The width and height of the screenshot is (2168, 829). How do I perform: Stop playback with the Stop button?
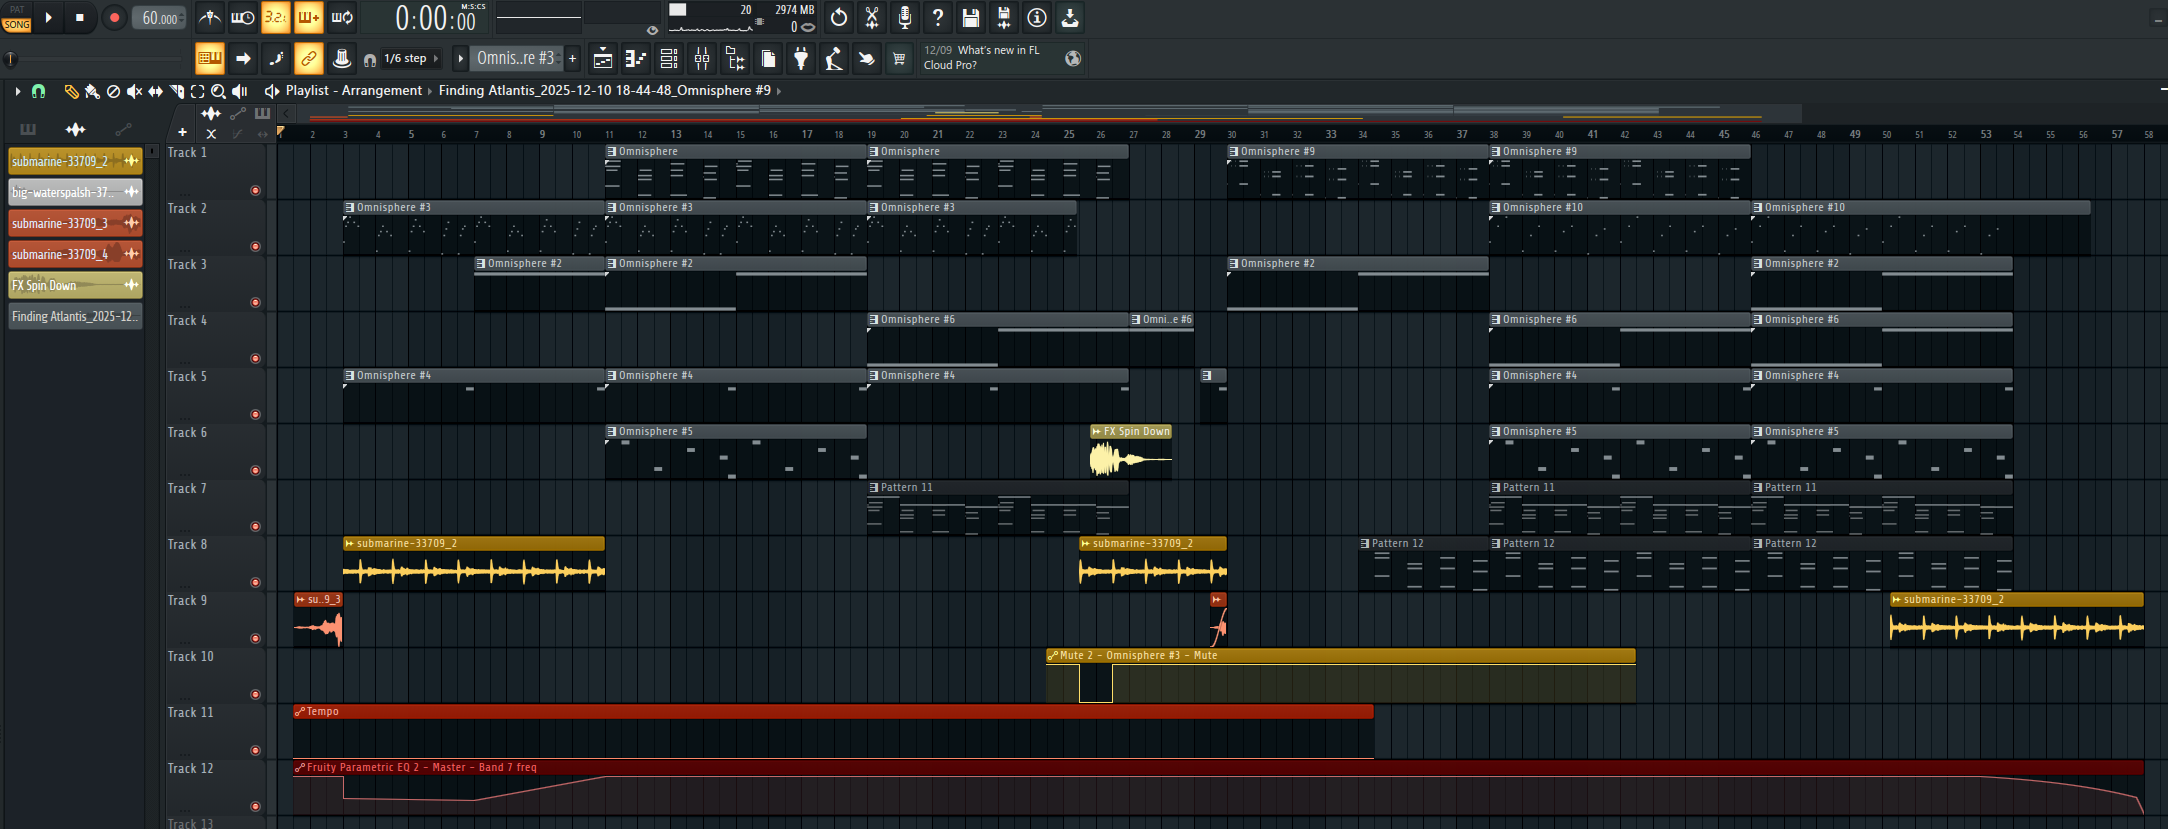point(80,17)
